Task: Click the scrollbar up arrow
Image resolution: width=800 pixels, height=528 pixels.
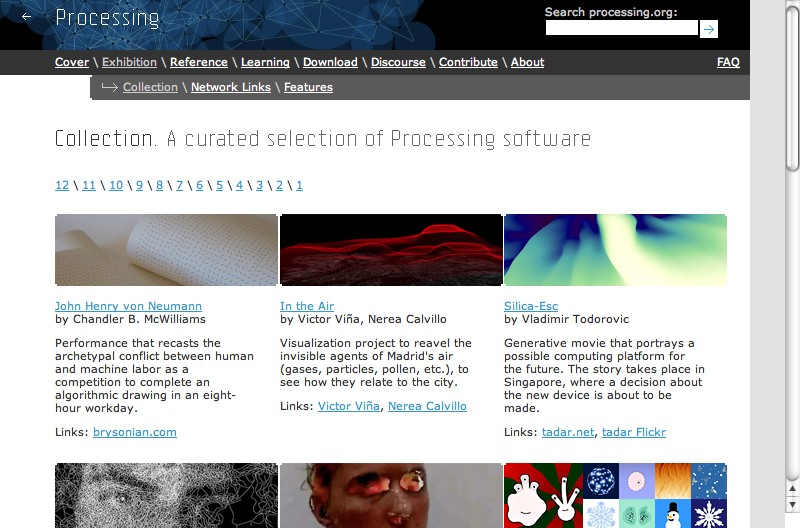Action: (792, 489)
